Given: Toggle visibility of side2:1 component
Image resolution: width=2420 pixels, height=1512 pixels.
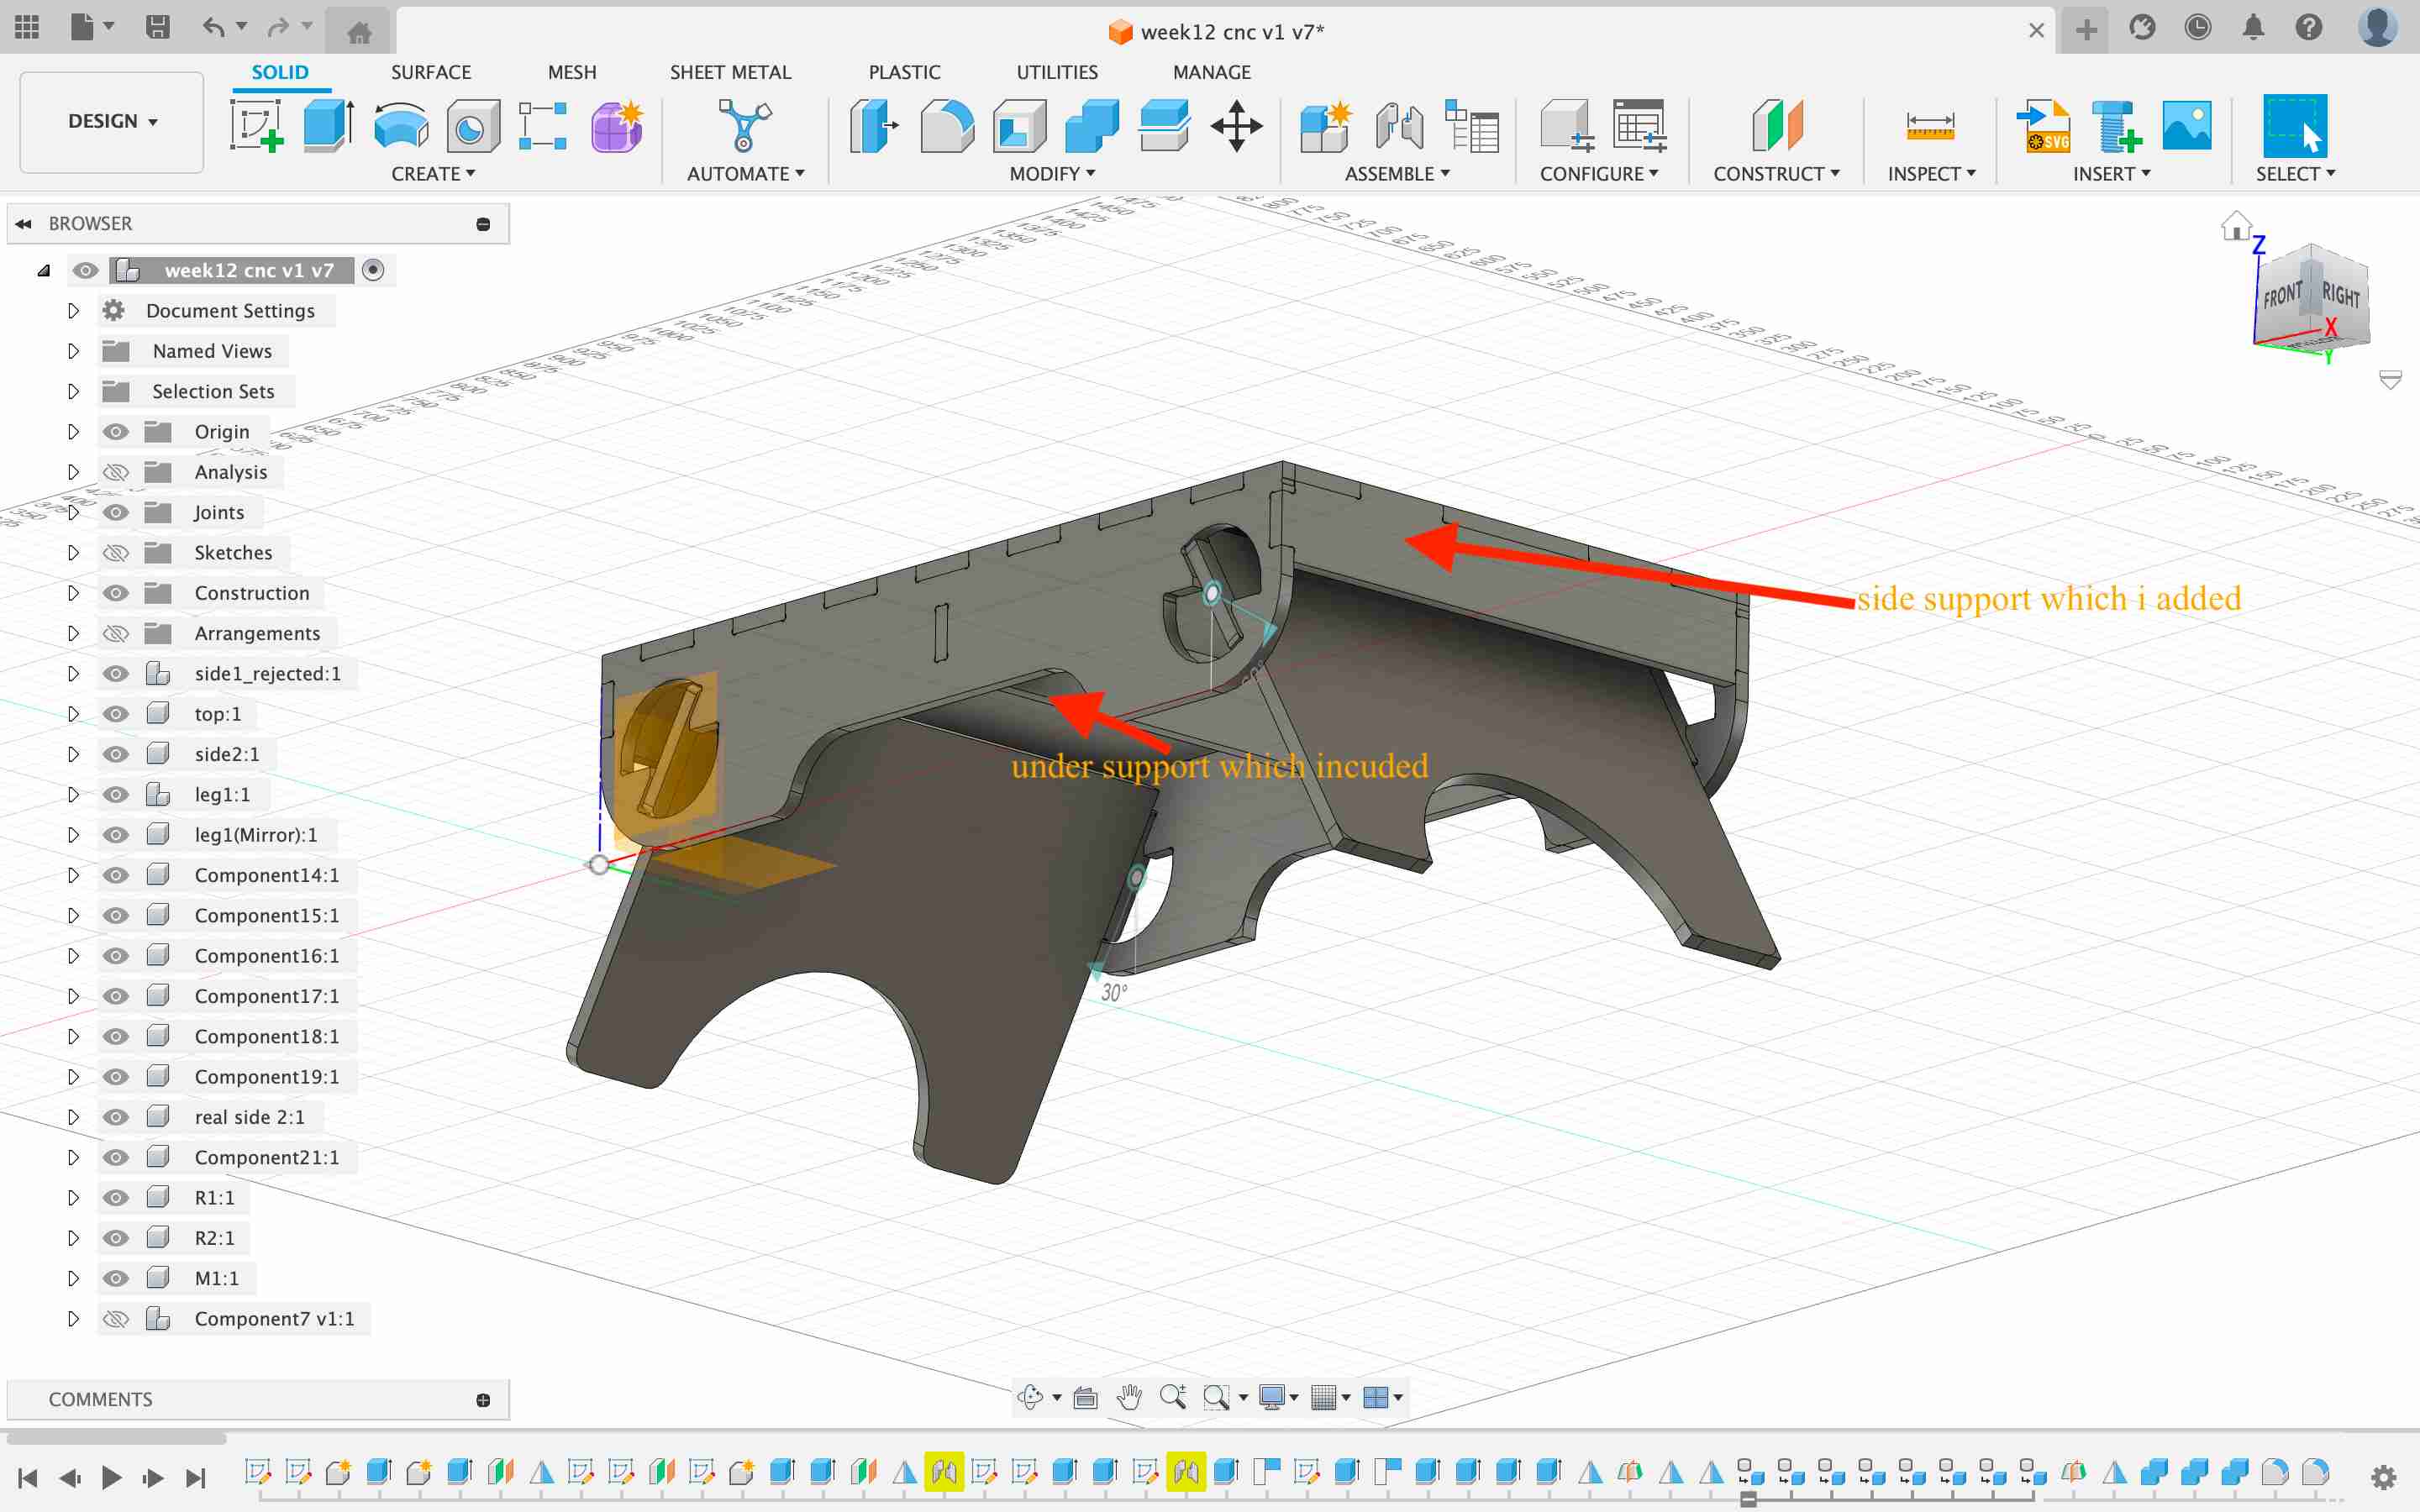Looking at the screenshot, I should coord(115,753).
